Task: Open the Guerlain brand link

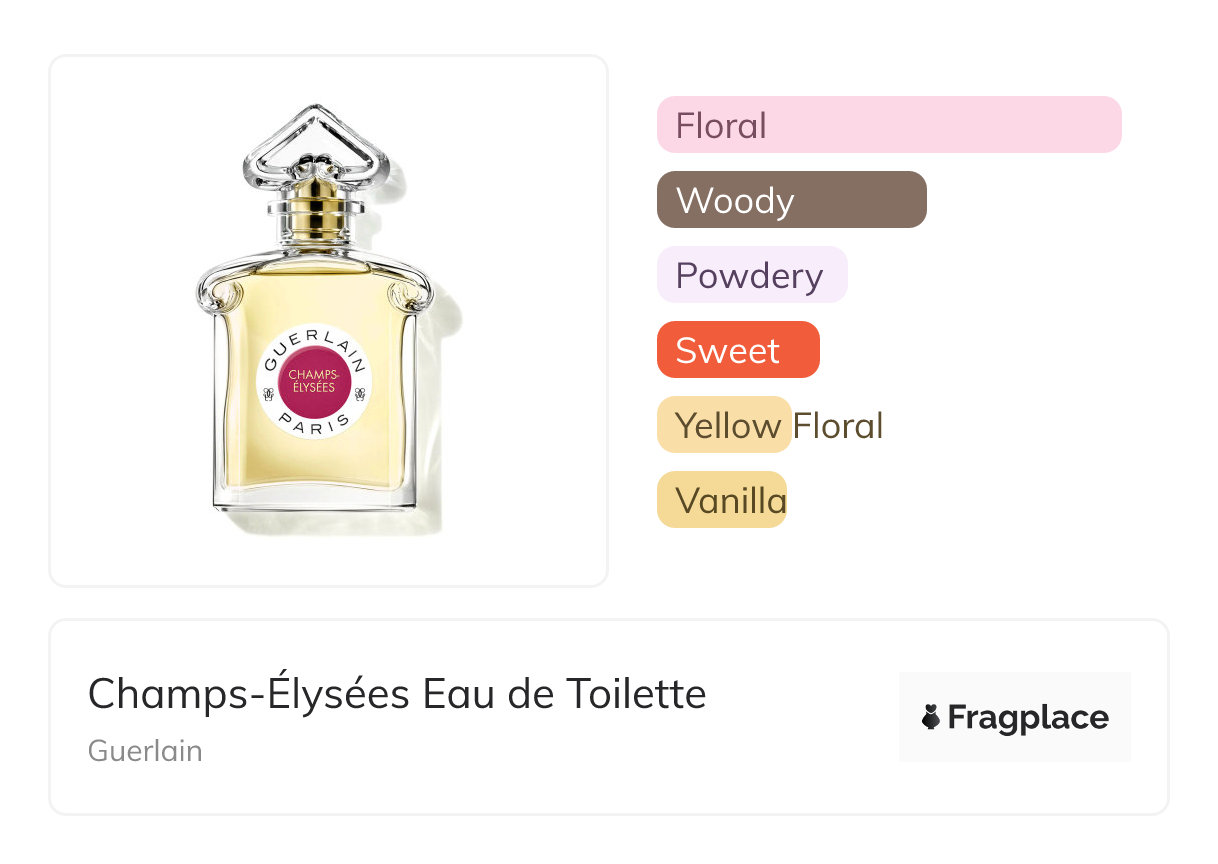Action: 145,751
